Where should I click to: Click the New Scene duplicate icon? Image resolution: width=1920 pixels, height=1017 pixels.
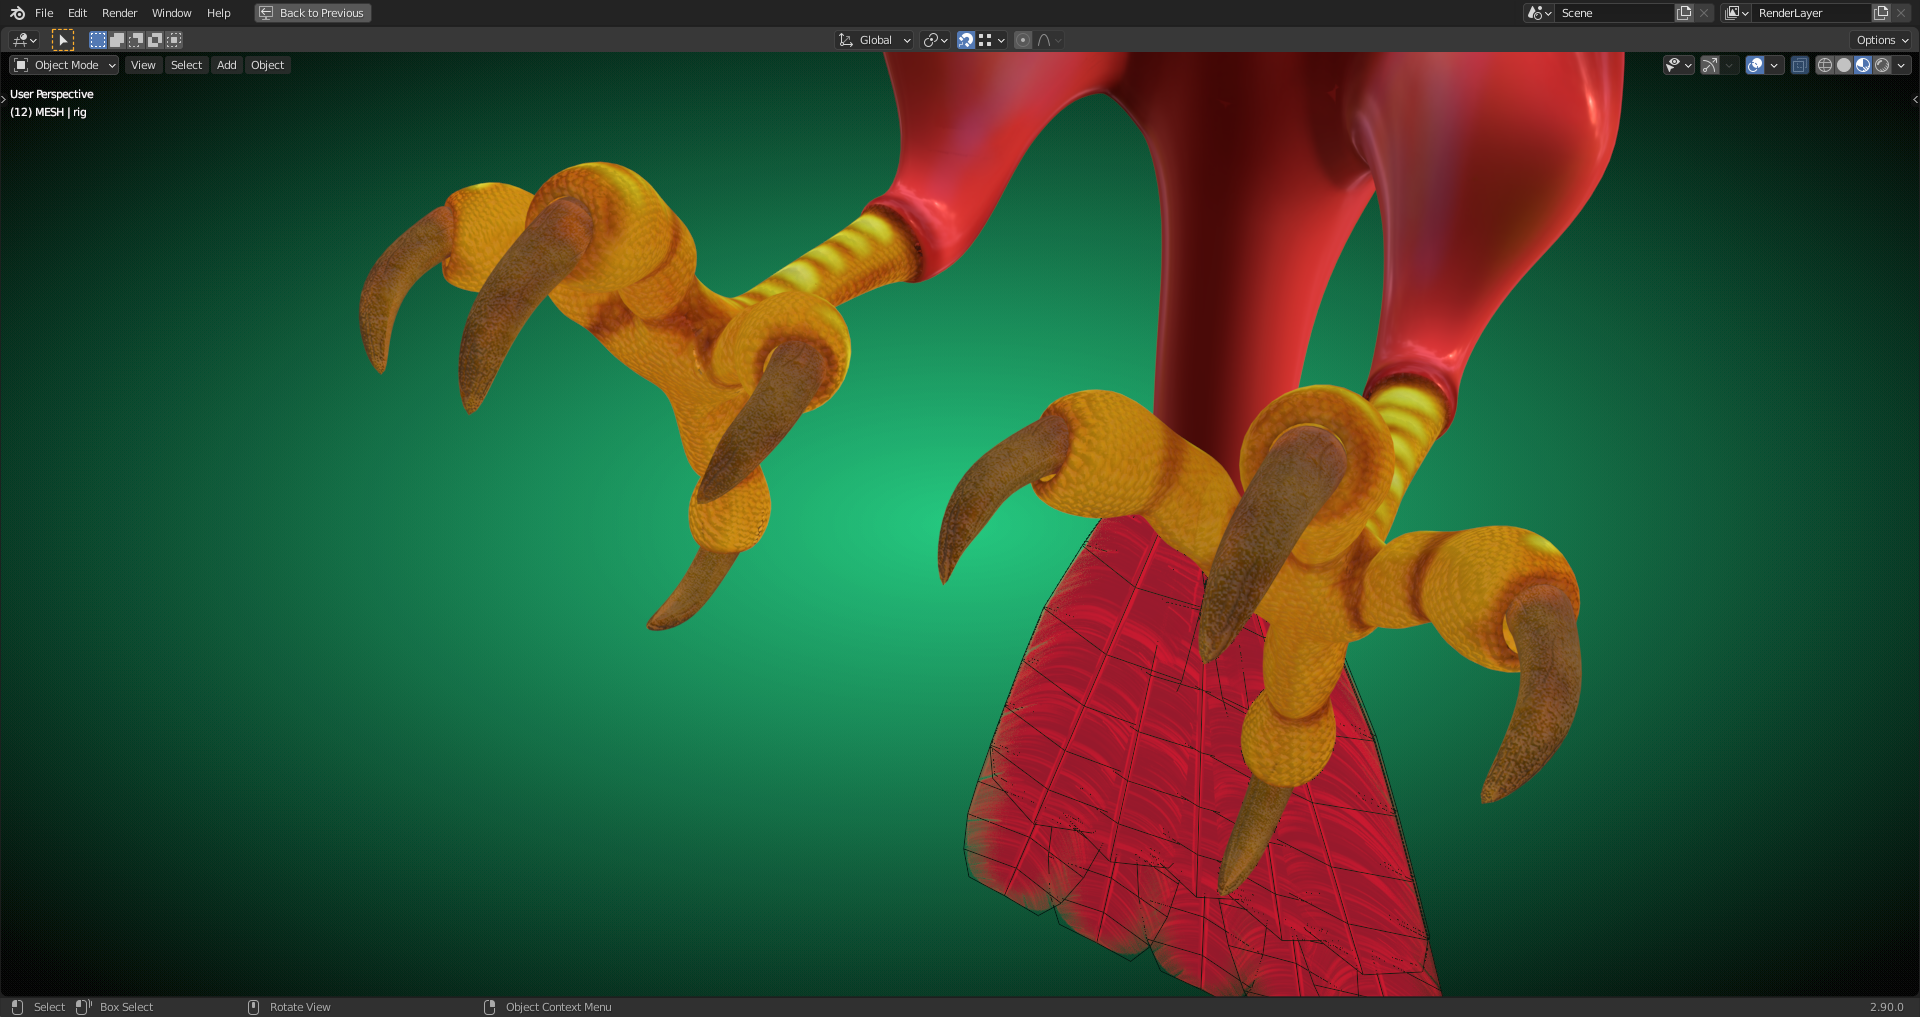[x=1684, y=13]
